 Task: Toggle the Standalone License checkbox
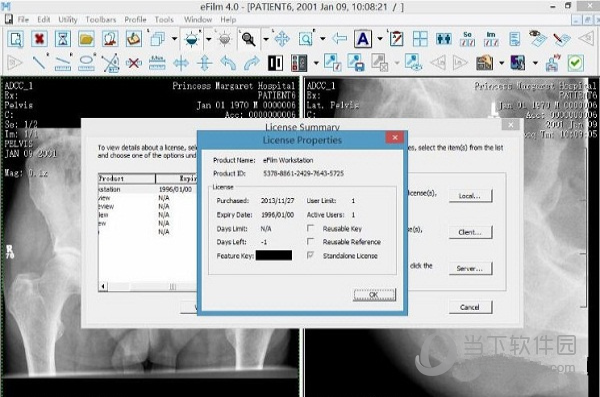coord(311,255)
